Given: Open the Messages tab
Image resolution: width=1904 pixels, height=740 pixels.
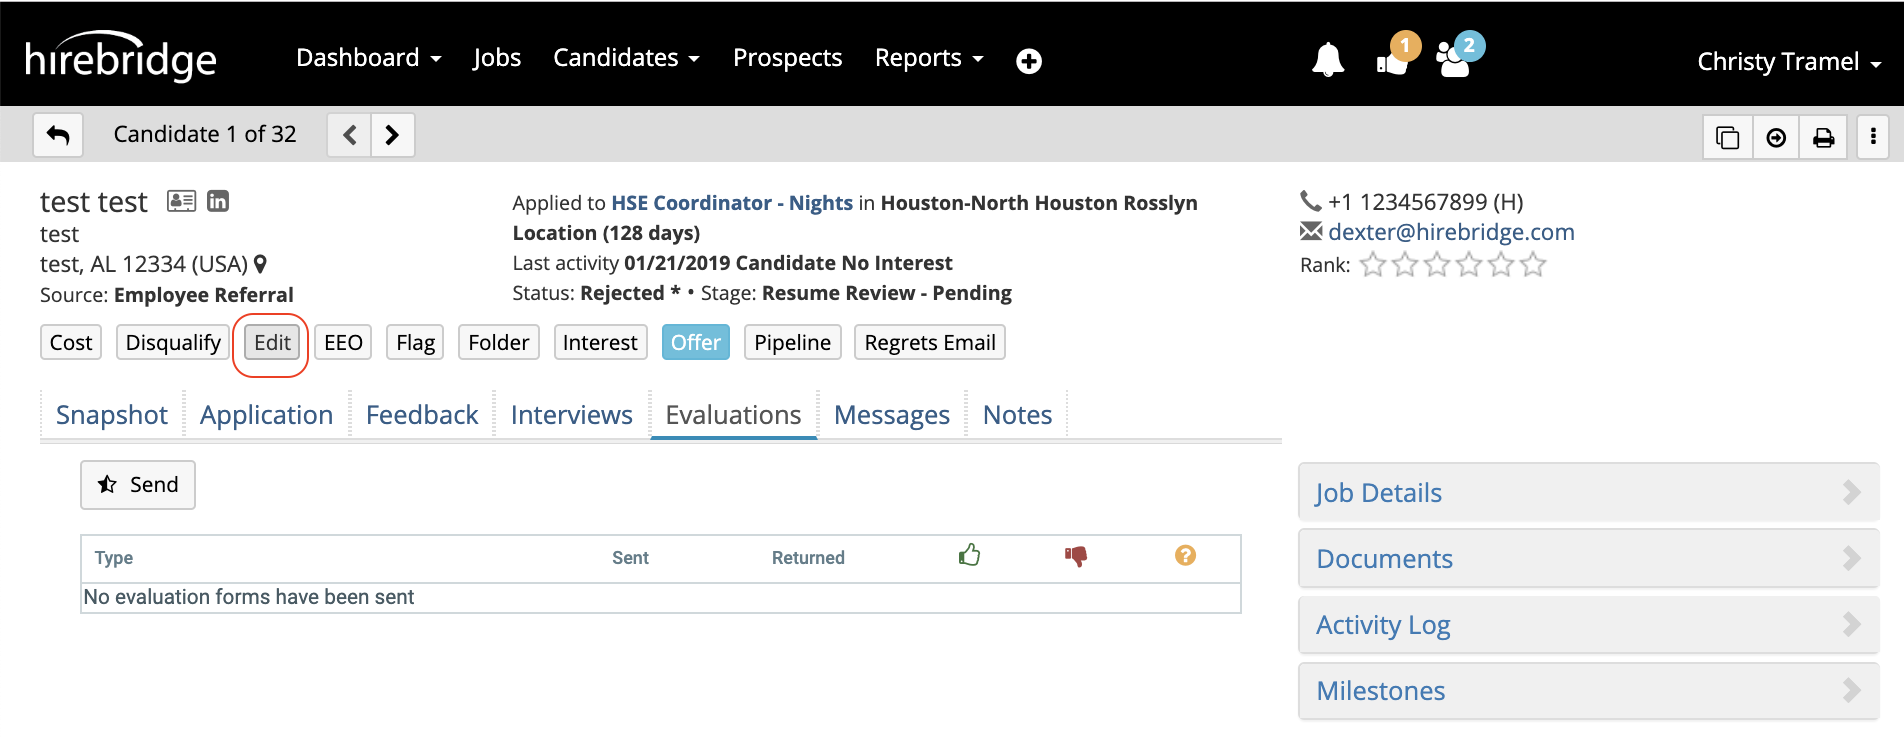Looking at the screenshot, I should click(x=891, y=415).
